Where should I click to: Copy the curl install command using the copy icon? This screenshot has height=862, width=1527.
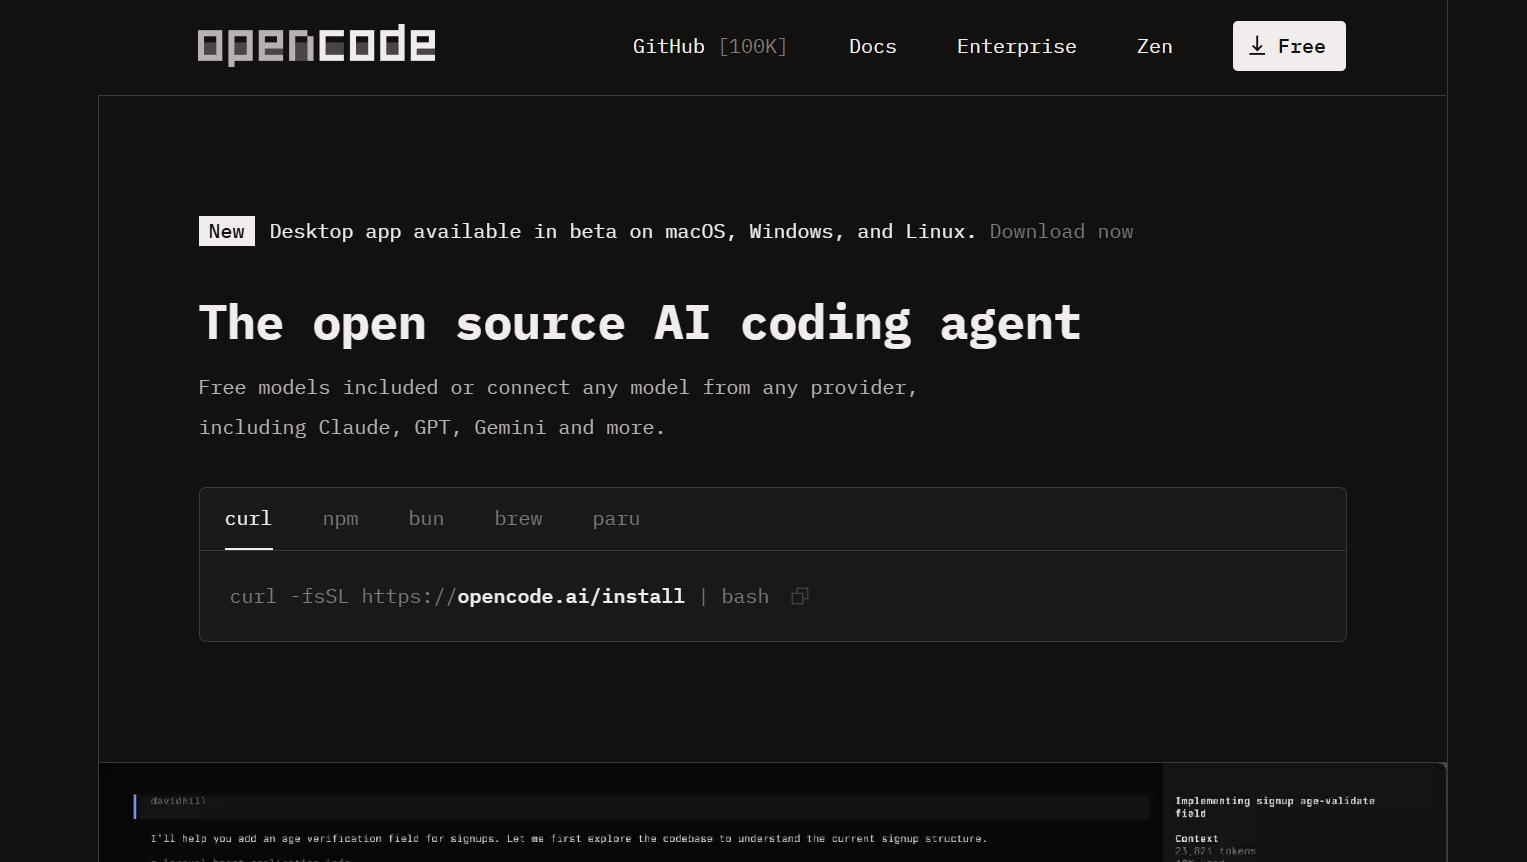click(x=800, y=597)
